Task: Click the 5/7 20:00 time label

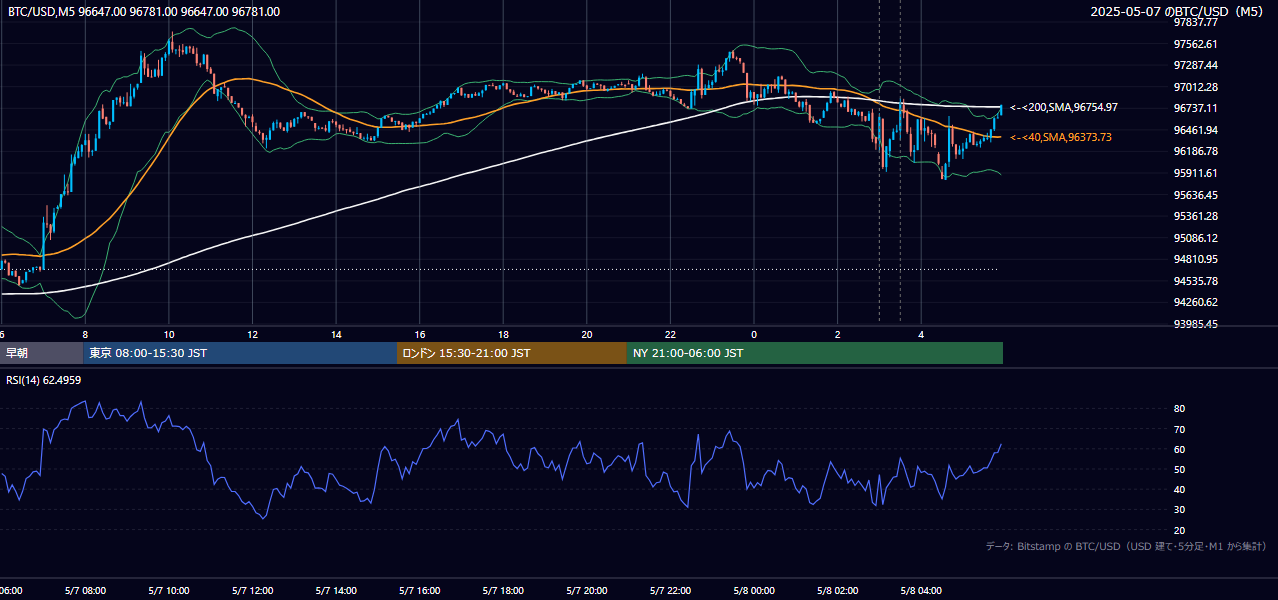Action: coord(587,591)
